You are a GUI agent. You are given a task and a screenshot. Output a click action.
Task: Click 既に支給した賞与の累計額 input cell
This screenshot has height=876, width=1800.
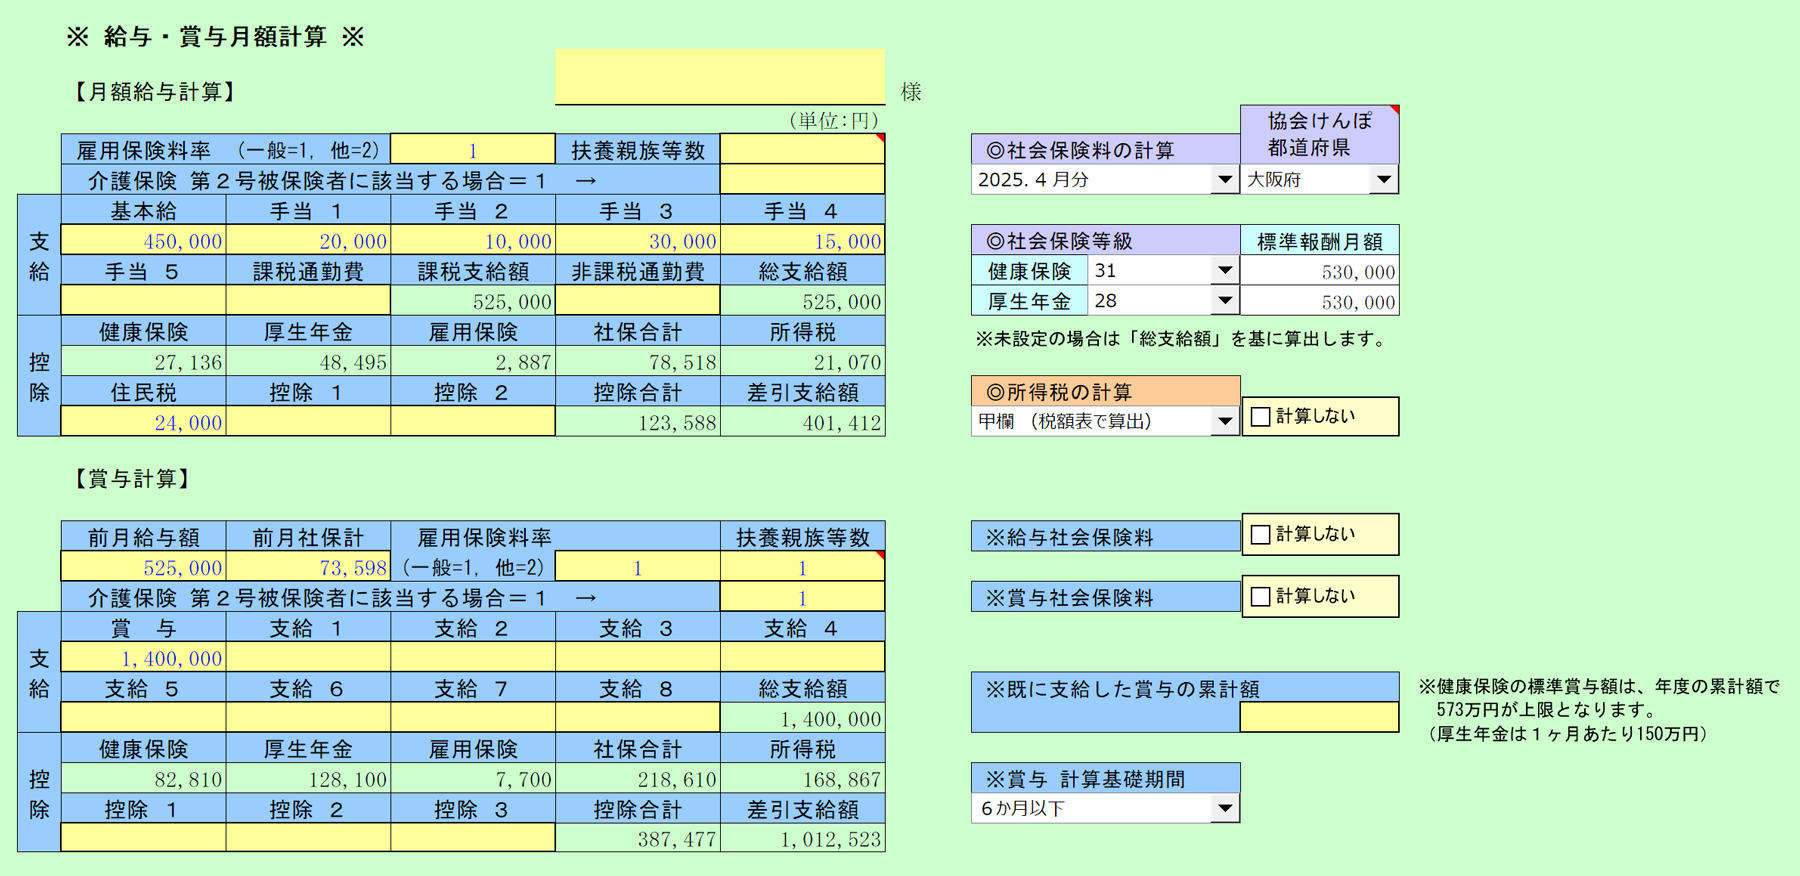click(1320, 717)
